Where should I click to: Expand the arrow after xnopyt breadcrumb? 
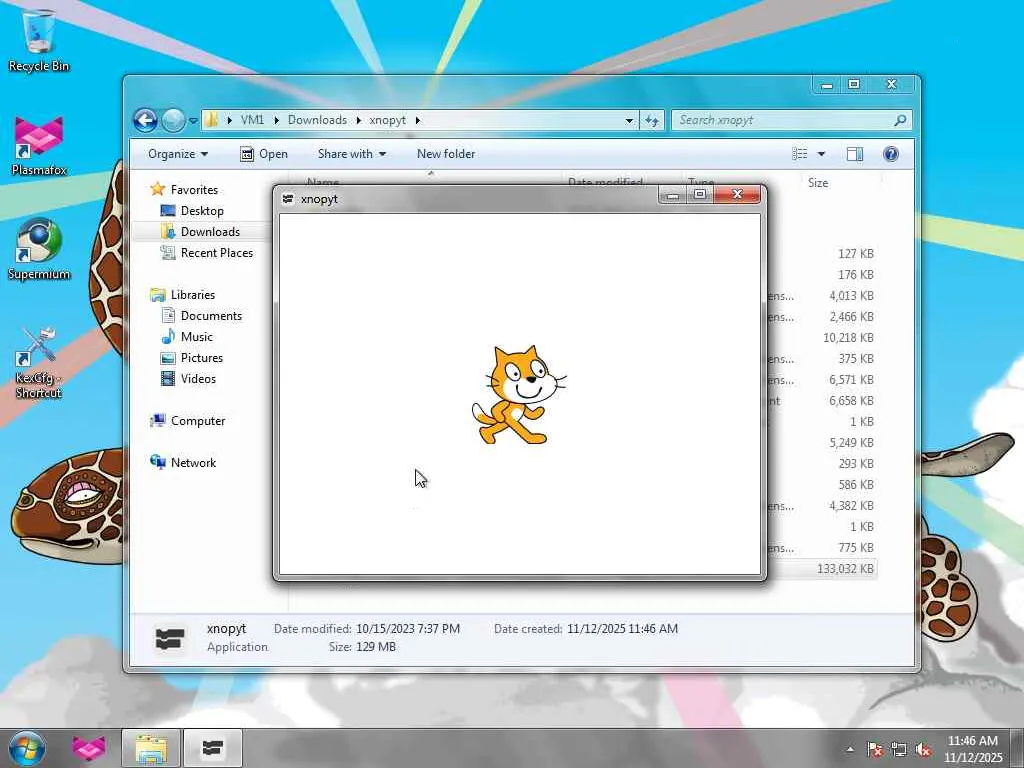pyautogui.click(x=418, y=120)
